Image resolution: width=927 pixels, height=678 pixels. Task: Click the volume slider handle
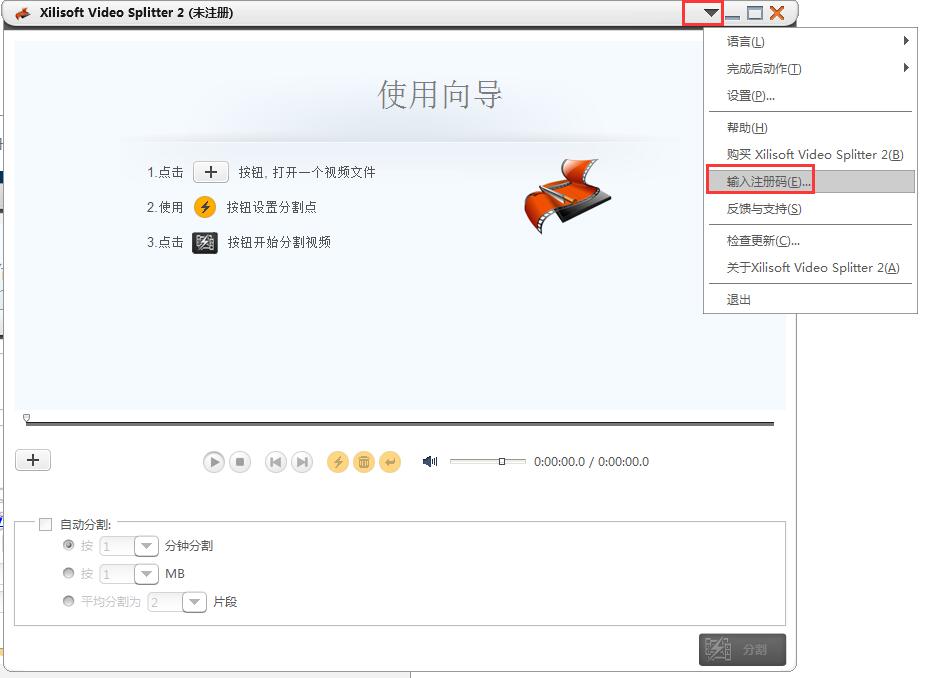click(x=502, y=461)
